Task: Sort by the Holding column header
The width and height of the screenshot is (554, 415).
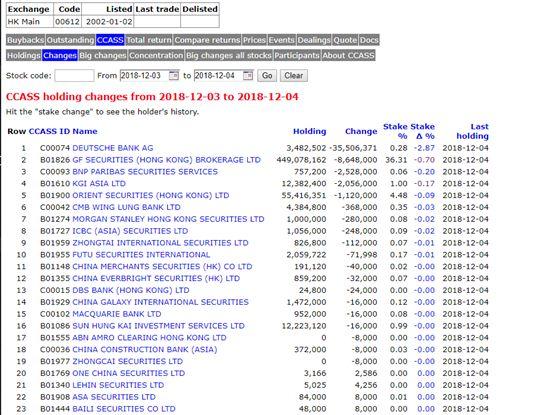Action: pos(310,131)
